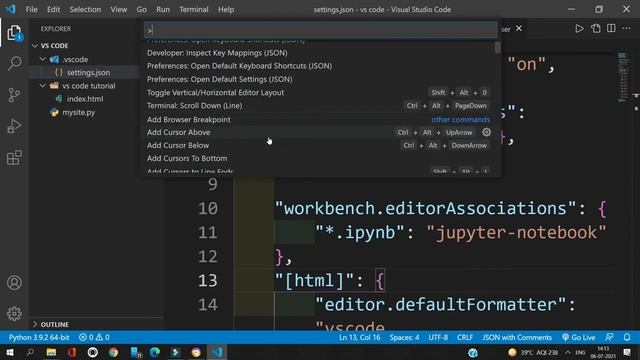Switch to VS Code in the taskbar
Screen dimensions: 640x360
(217, 352)
